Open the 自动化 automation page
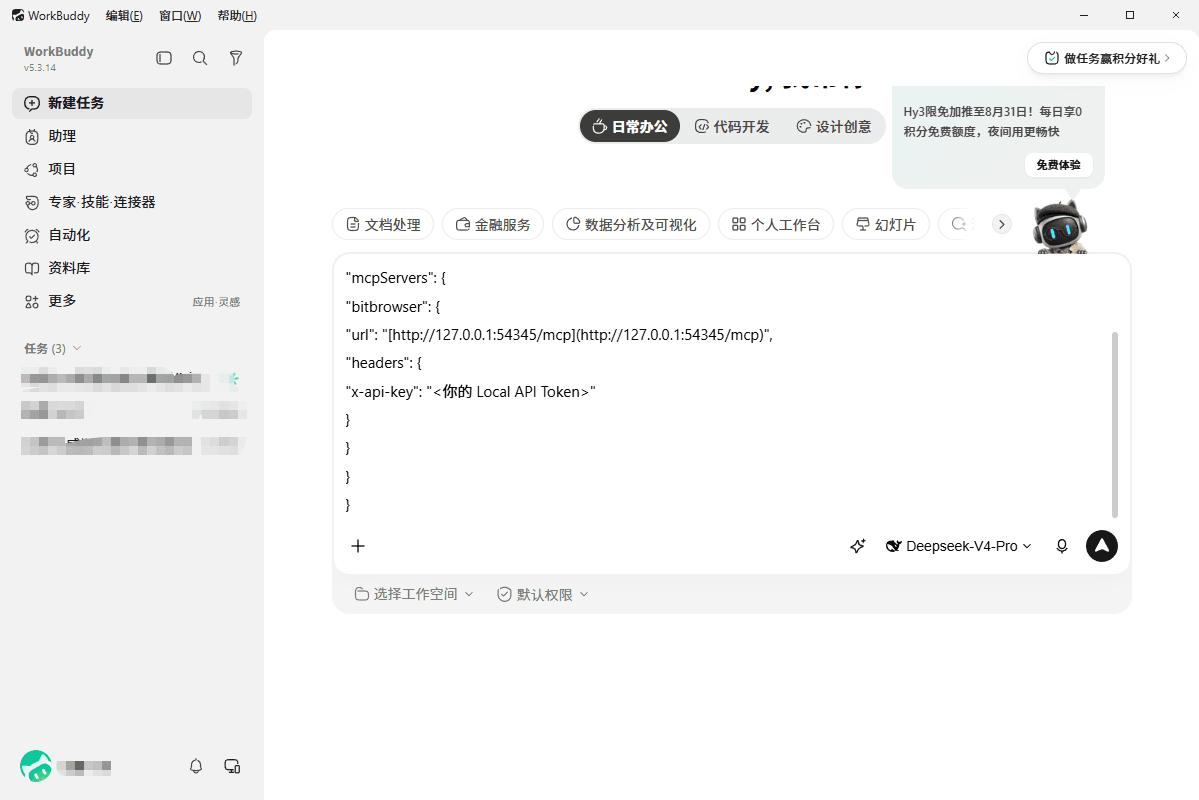The image size is (1199, 800). pos(132,235)
